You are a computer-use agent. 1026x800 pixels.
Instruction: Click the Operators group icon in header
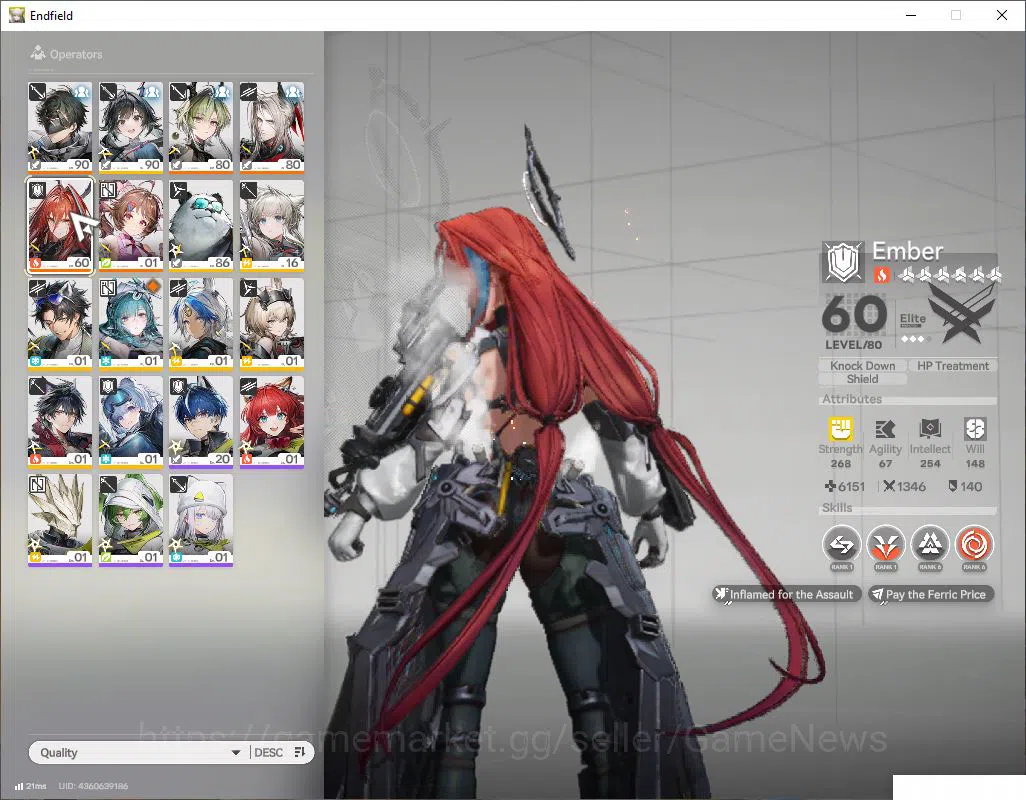pyautogui.click(x=38, y=53)
